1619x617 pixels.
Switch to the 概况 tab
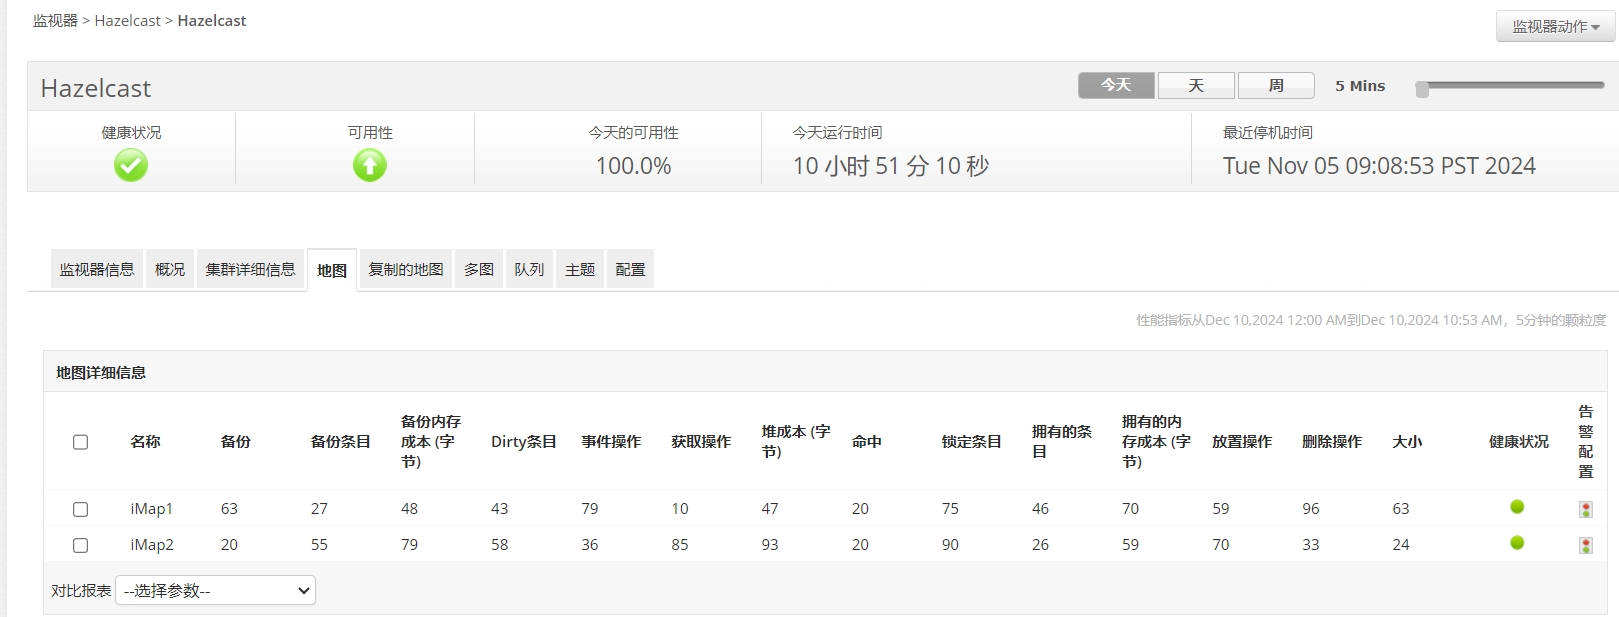point(170,269)
